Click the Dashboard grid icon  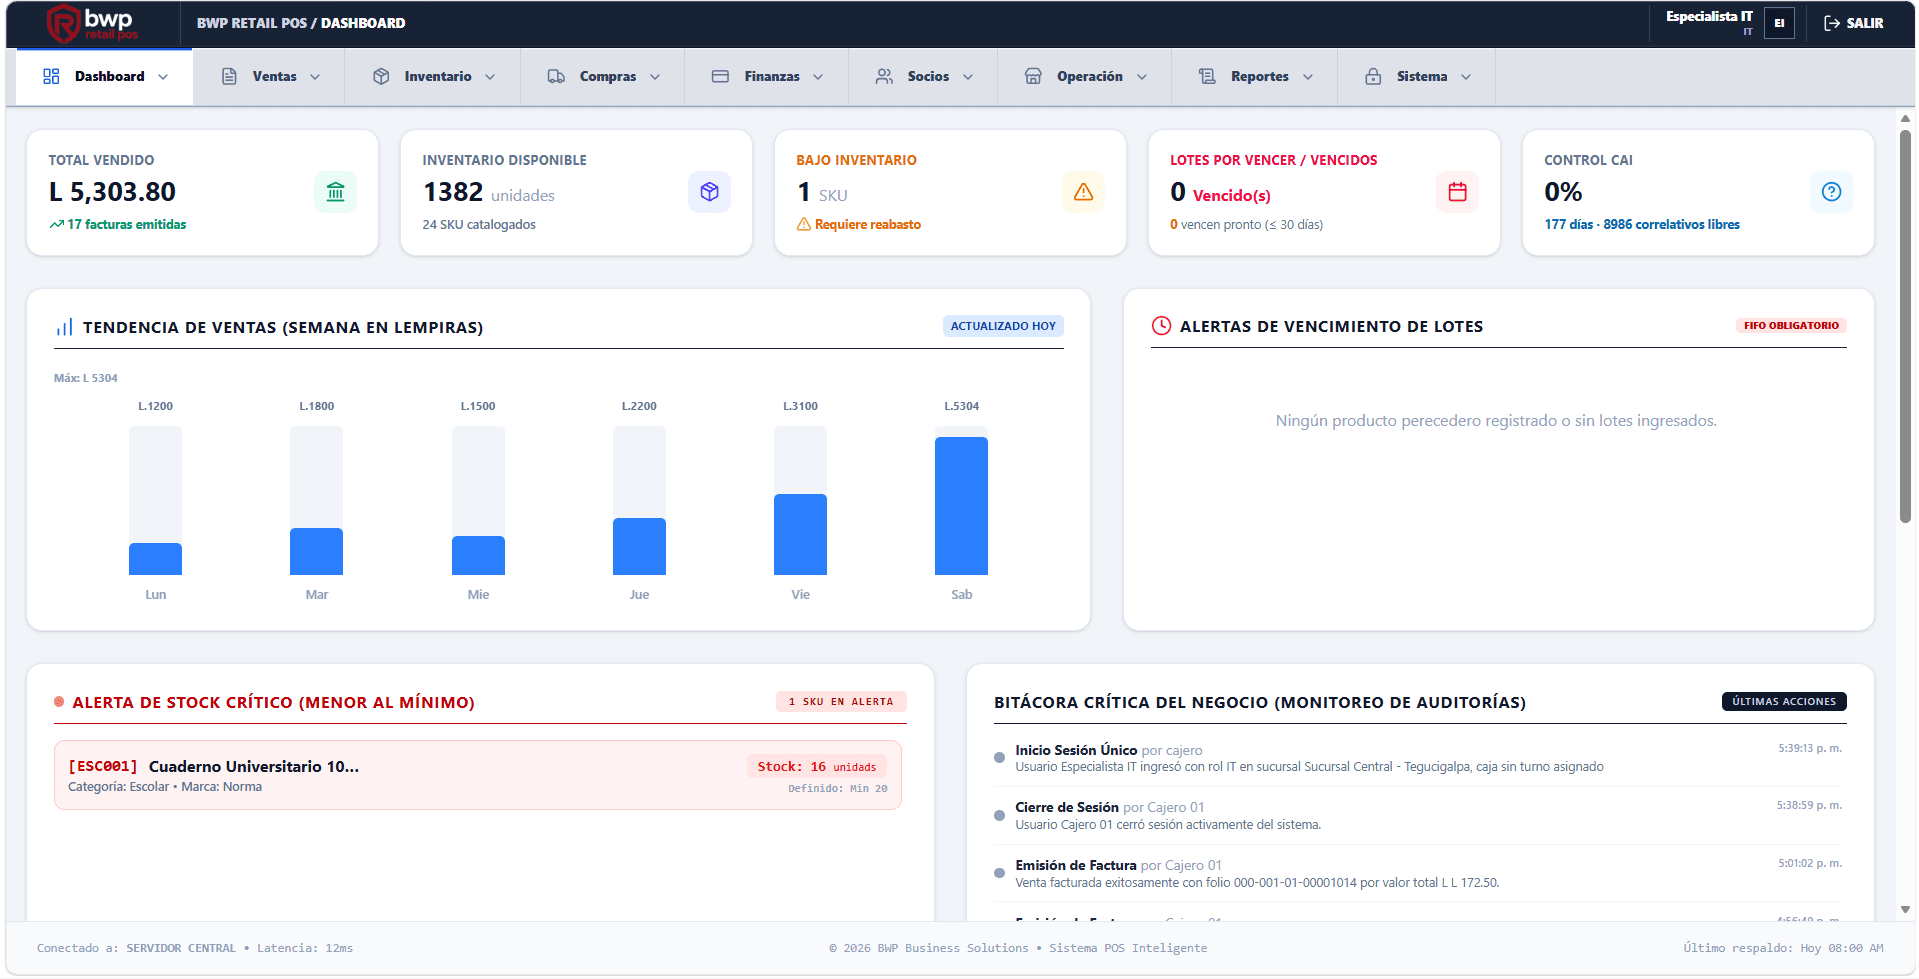[x=51, y=76]
